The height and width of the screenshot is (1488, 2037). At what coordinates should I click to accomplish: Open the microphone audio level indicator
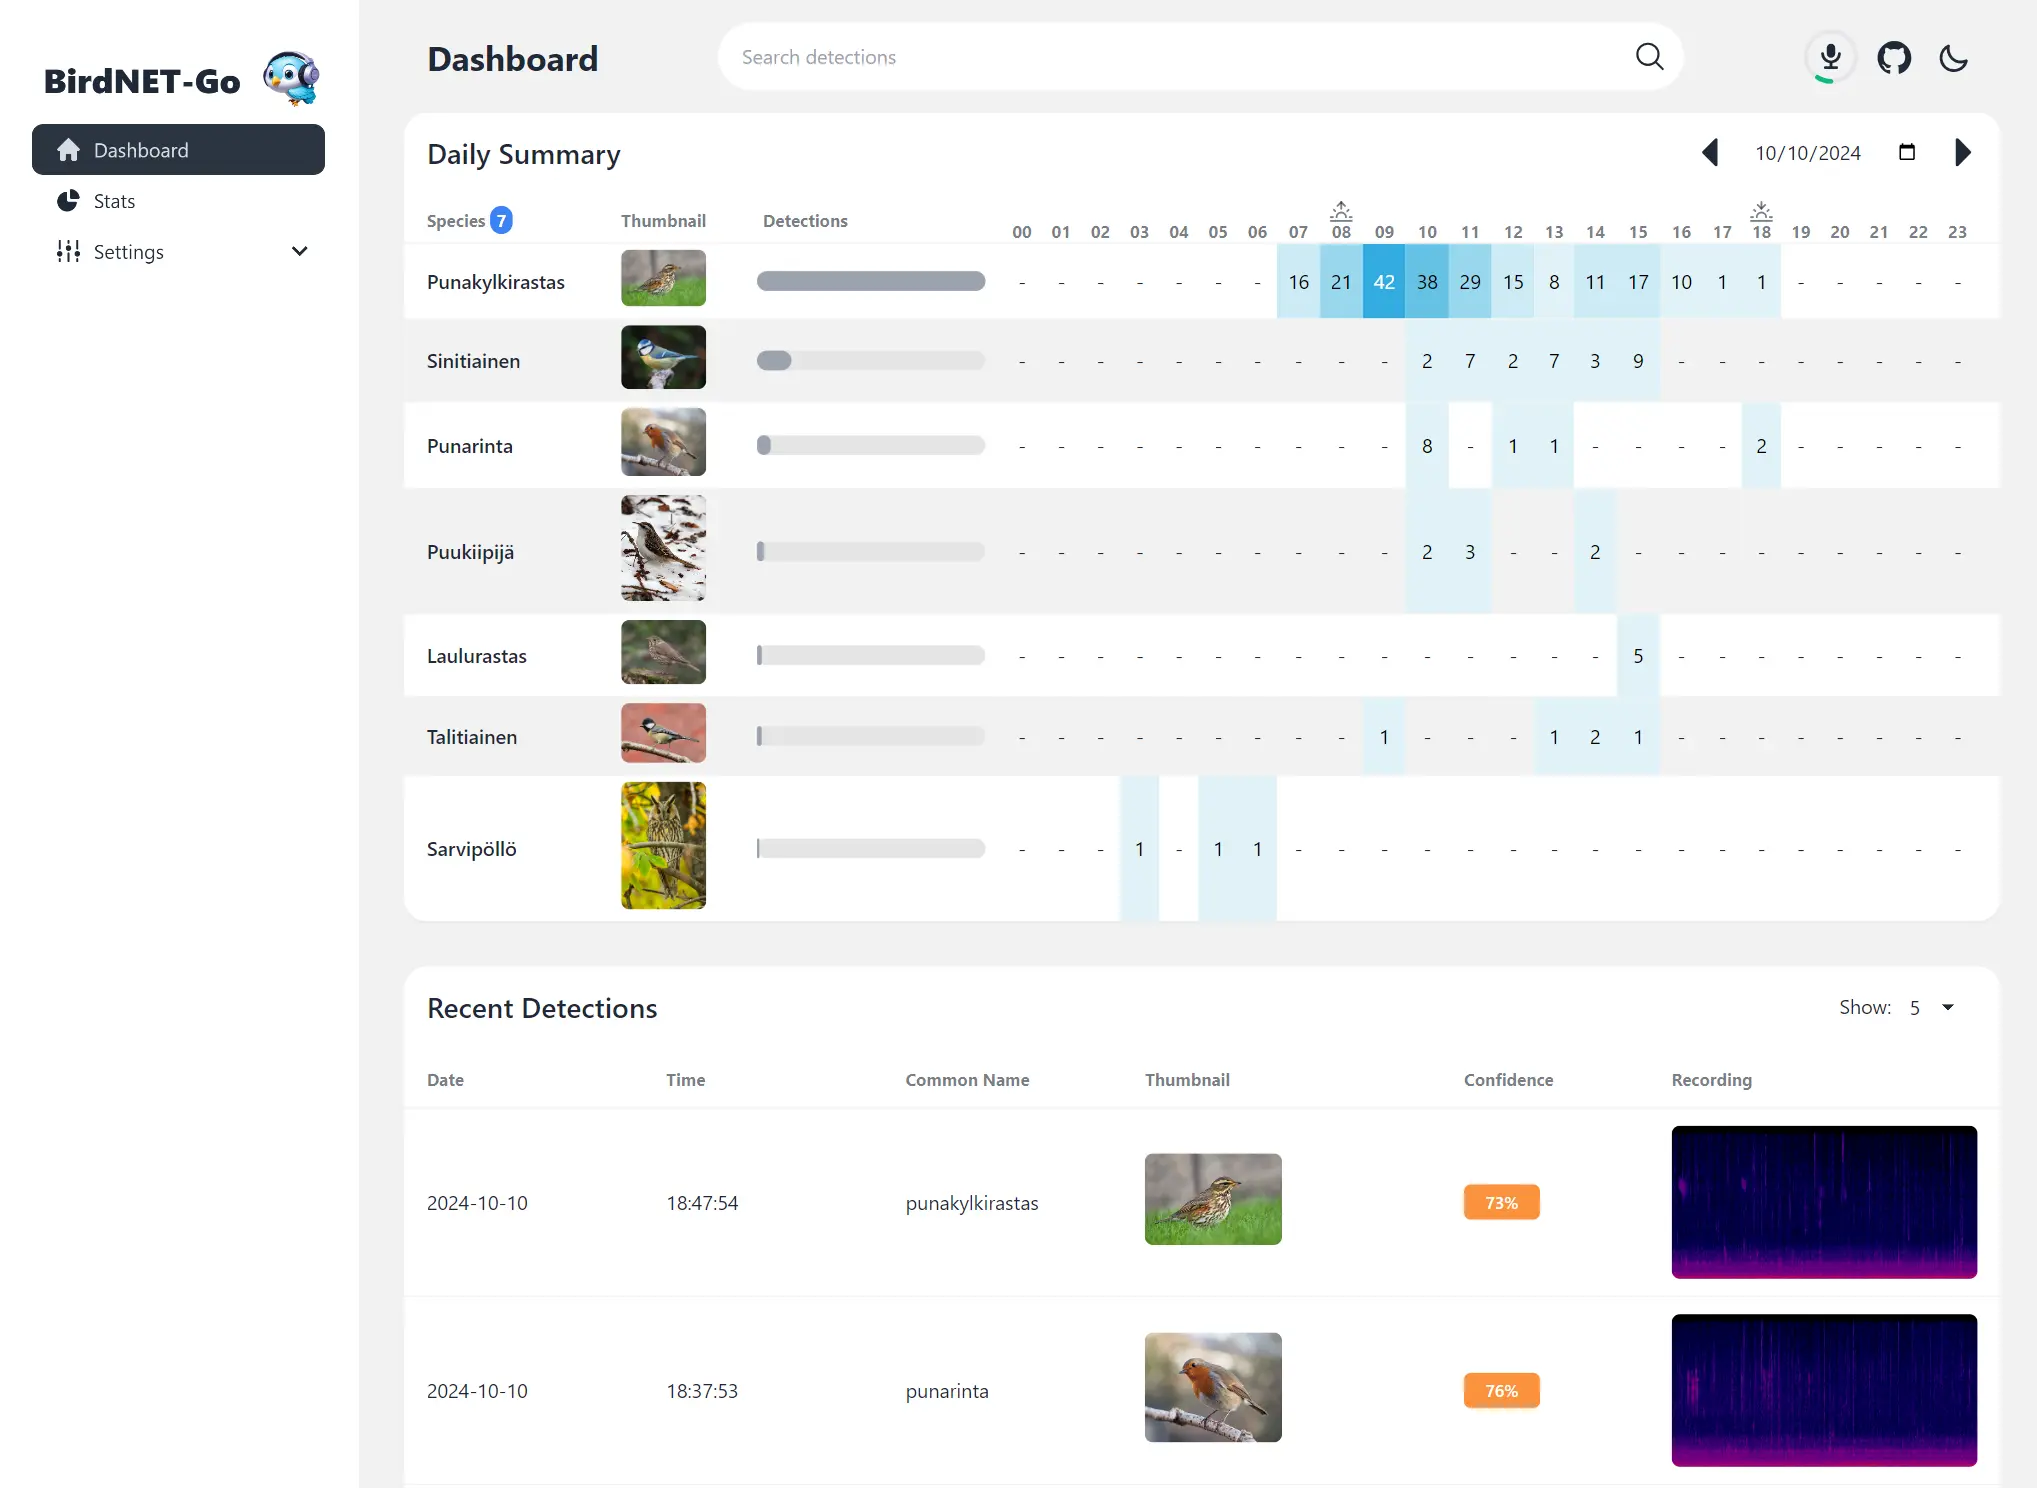tap(1829, 57)
